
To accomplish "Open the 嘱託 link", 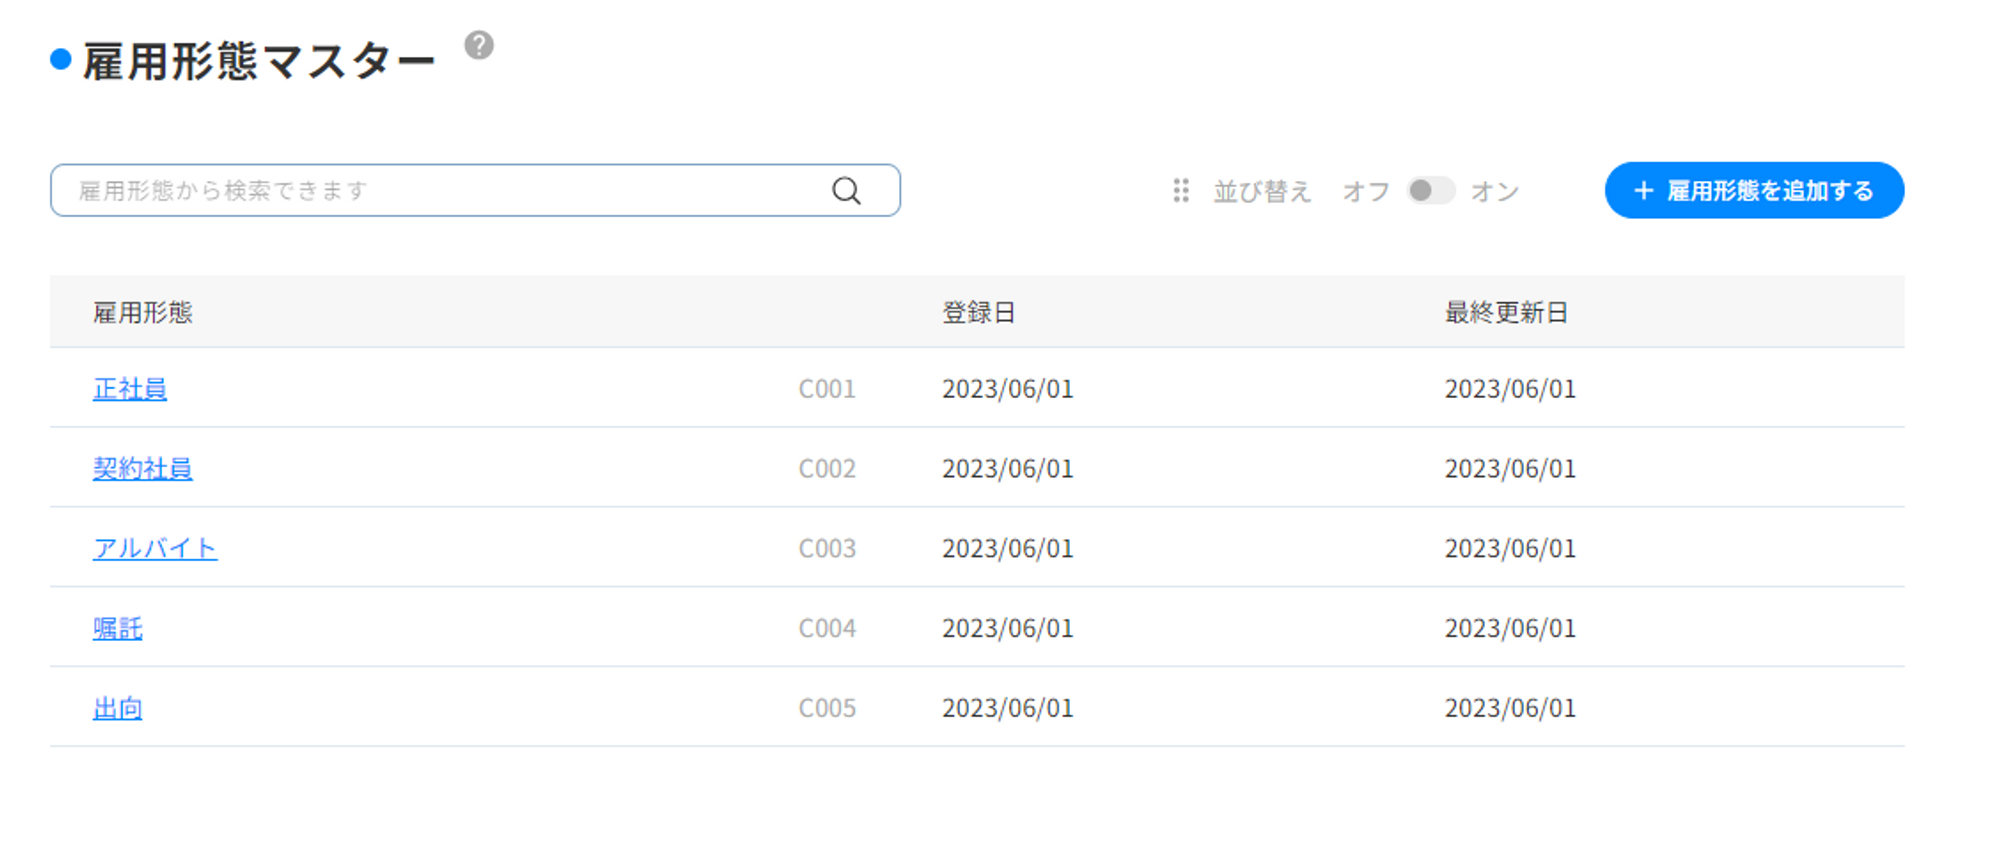I will click(118, 629).
